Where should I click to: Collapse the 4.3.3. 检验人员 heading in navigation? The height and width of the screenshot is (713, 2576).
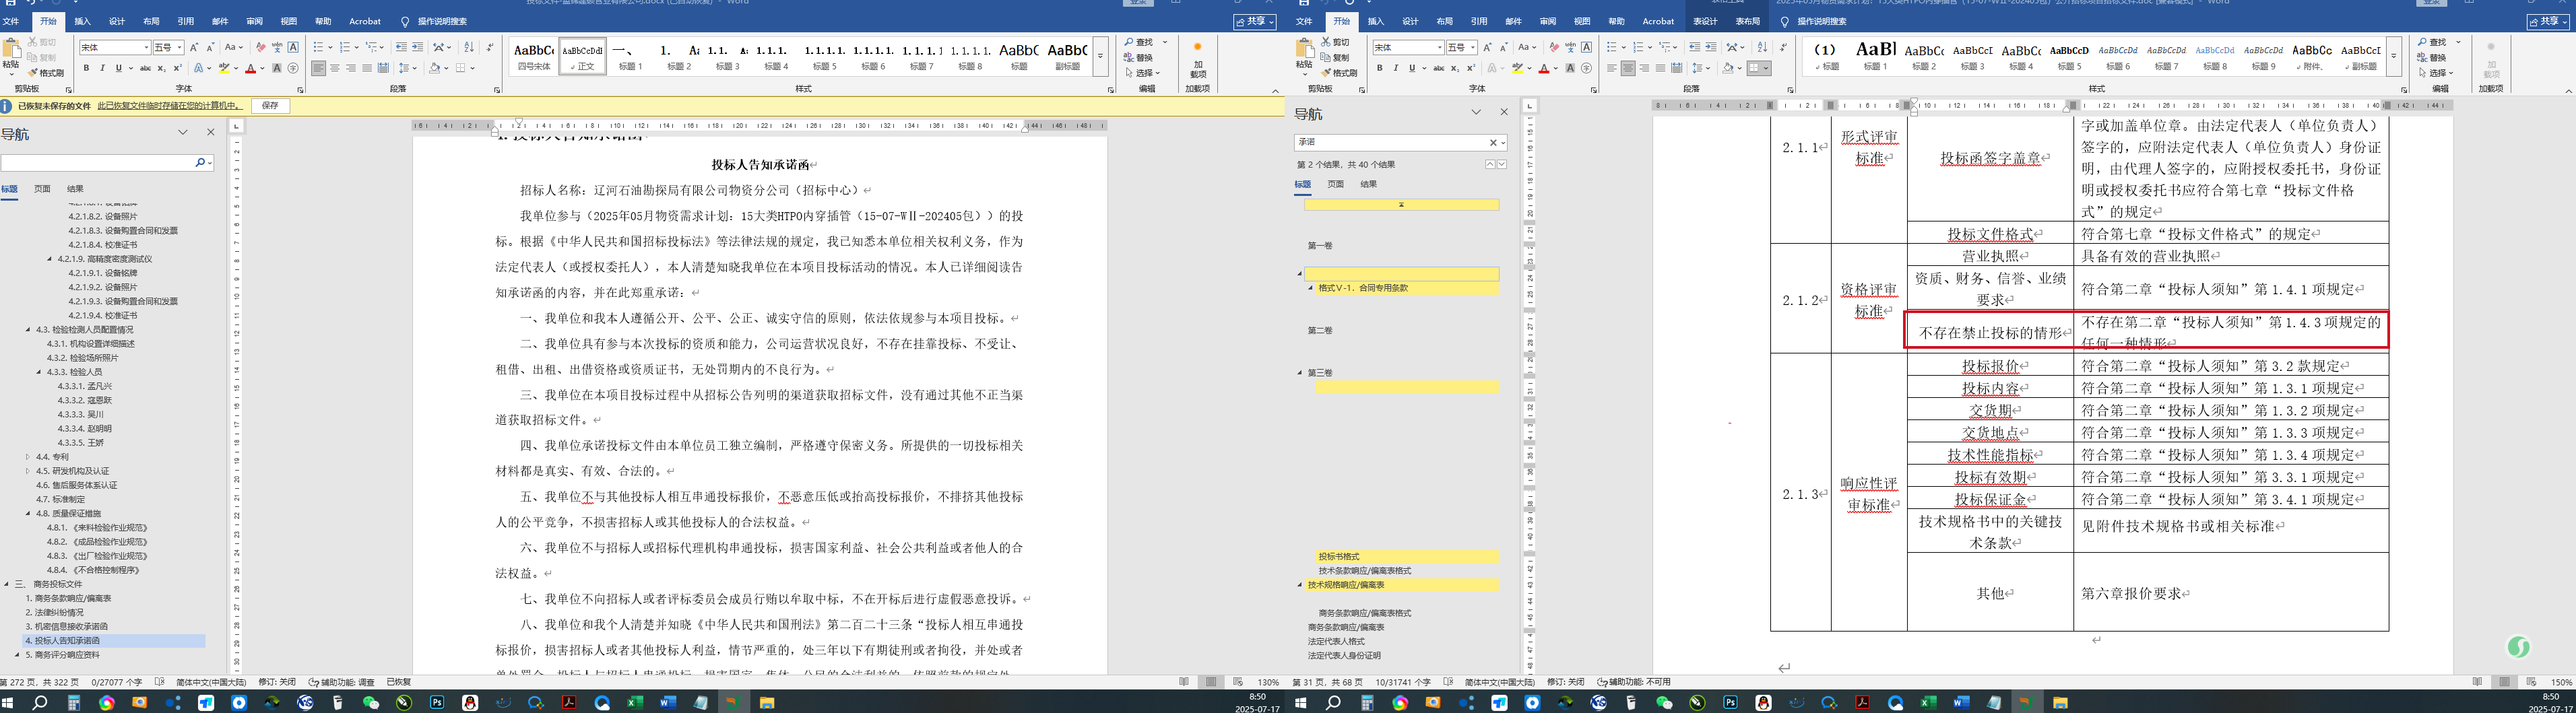[39, 372]
